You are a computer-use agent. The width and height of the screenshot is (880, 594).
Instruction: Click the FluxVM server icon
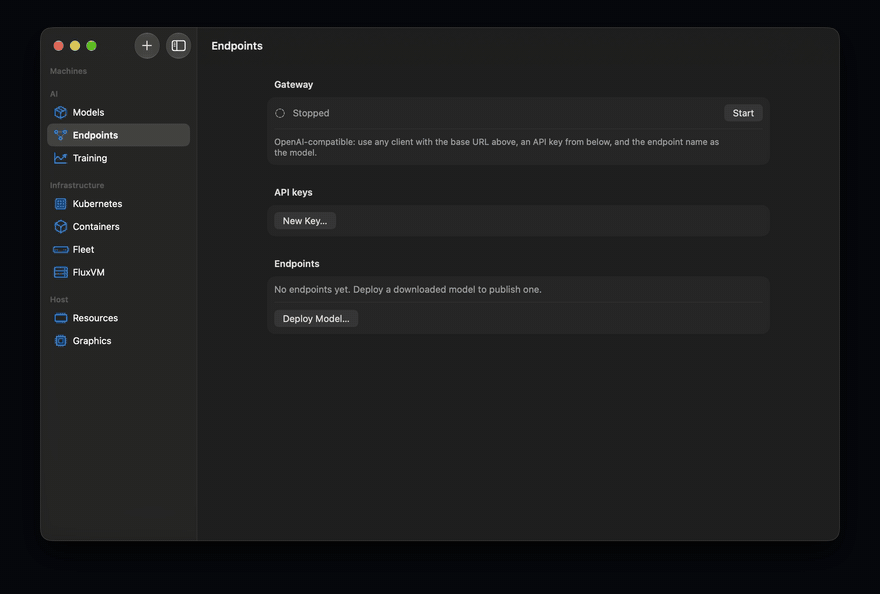point(60,272)
